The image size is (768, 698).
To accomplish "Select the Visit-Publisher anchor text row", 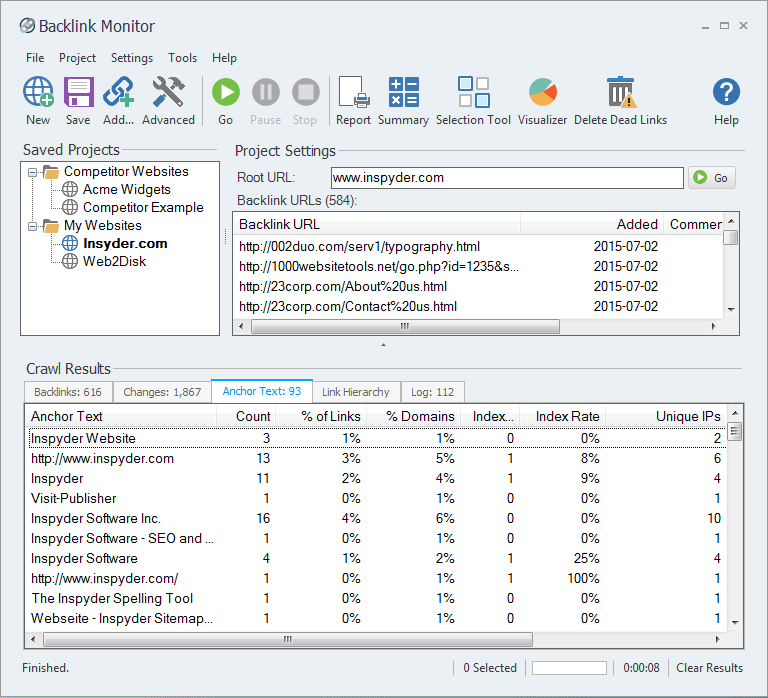I will (x=376, y=499).
